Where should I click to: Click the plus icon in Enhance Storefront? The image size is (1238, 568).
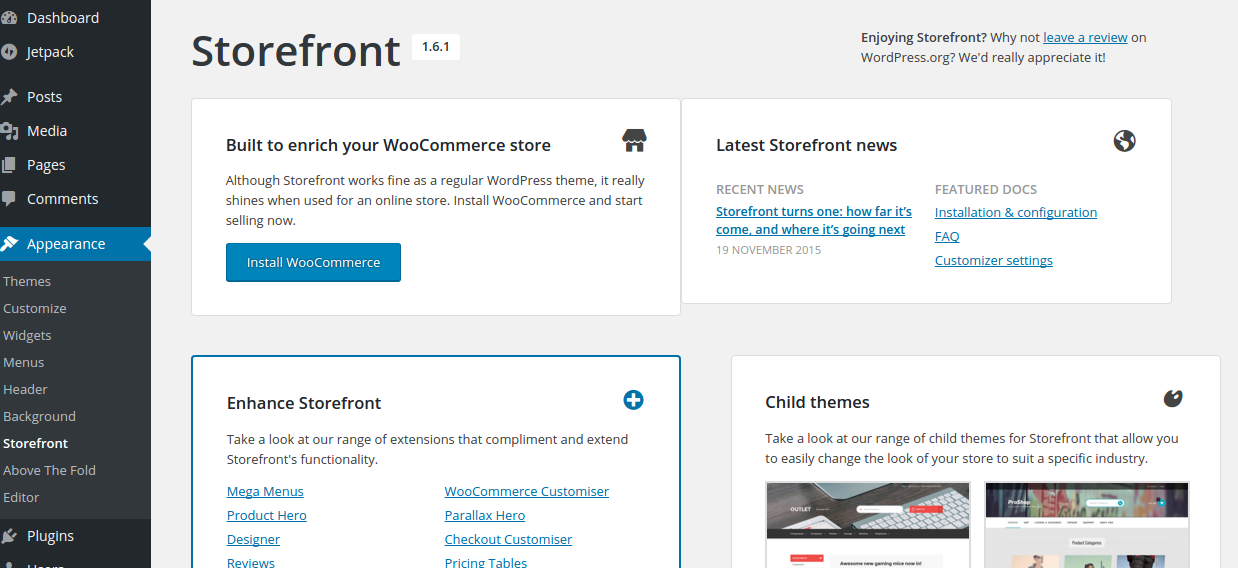click(633, 400)
